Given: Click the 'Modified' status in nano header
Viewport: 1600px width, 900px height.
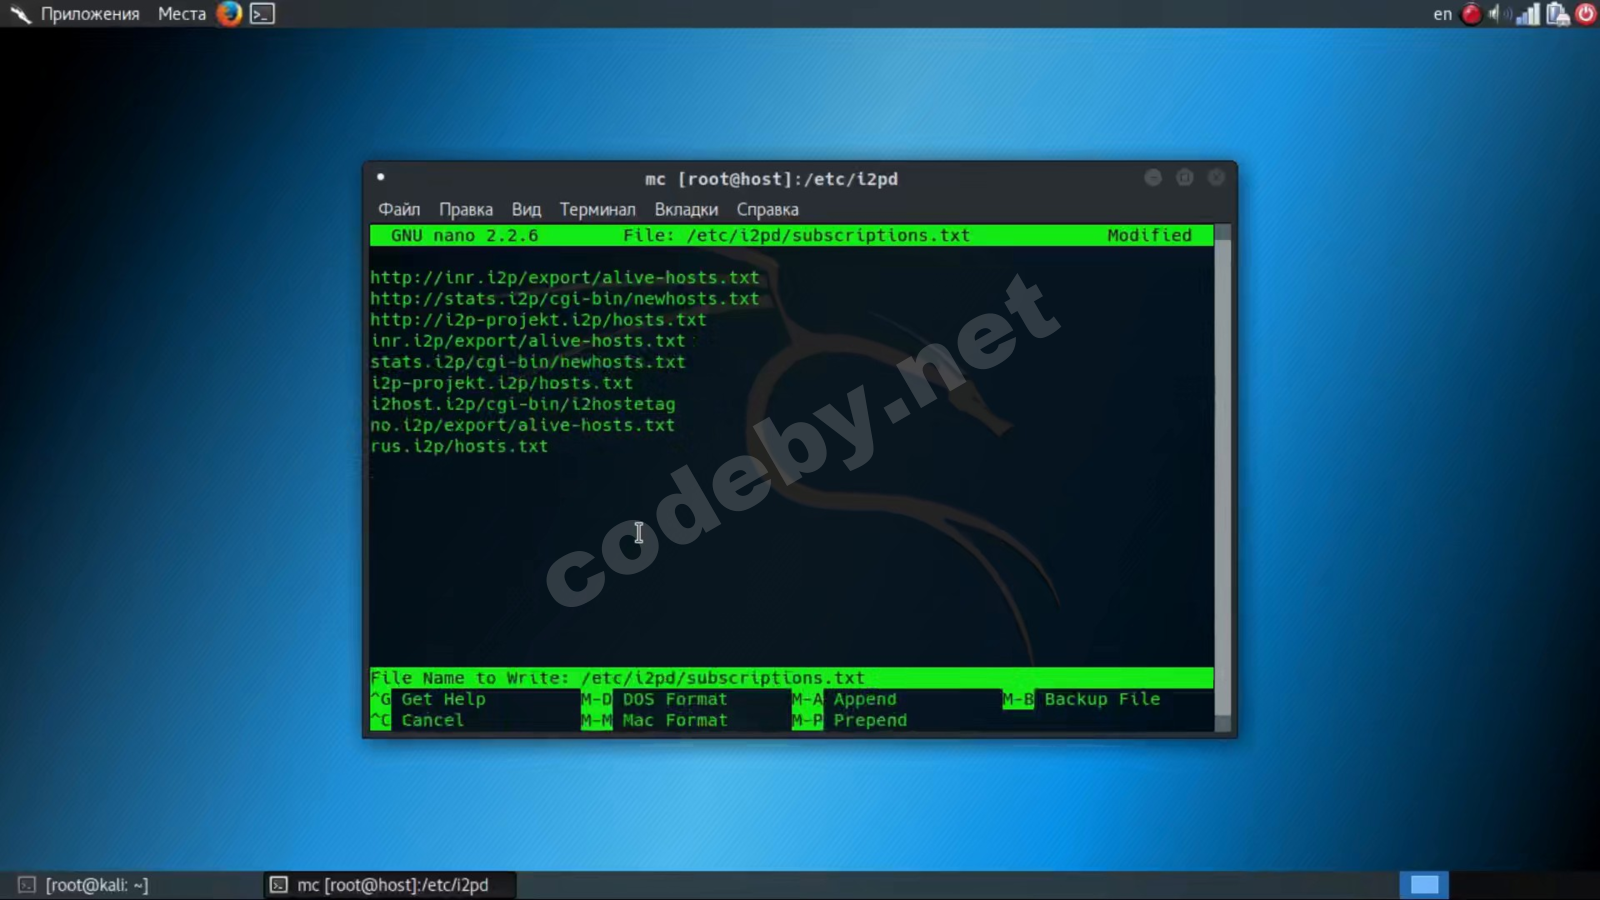Looking at the screenshot, I should click(x=1149, y=235).
